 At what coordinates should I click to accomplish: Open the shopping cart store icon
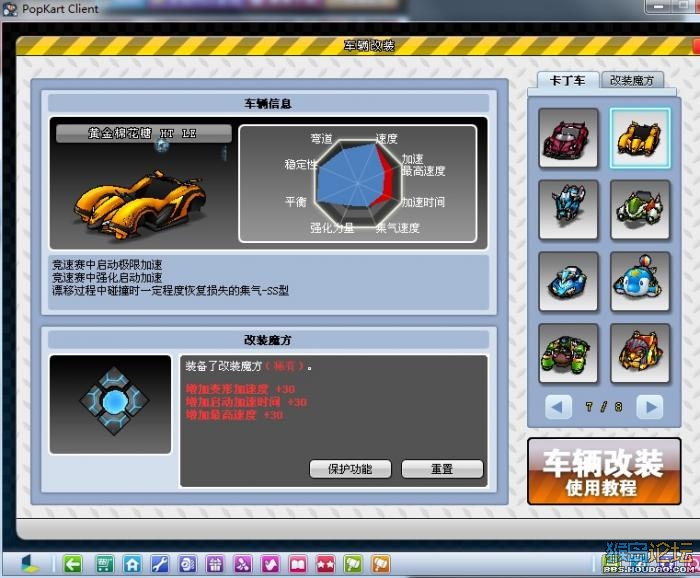(104, 565)
